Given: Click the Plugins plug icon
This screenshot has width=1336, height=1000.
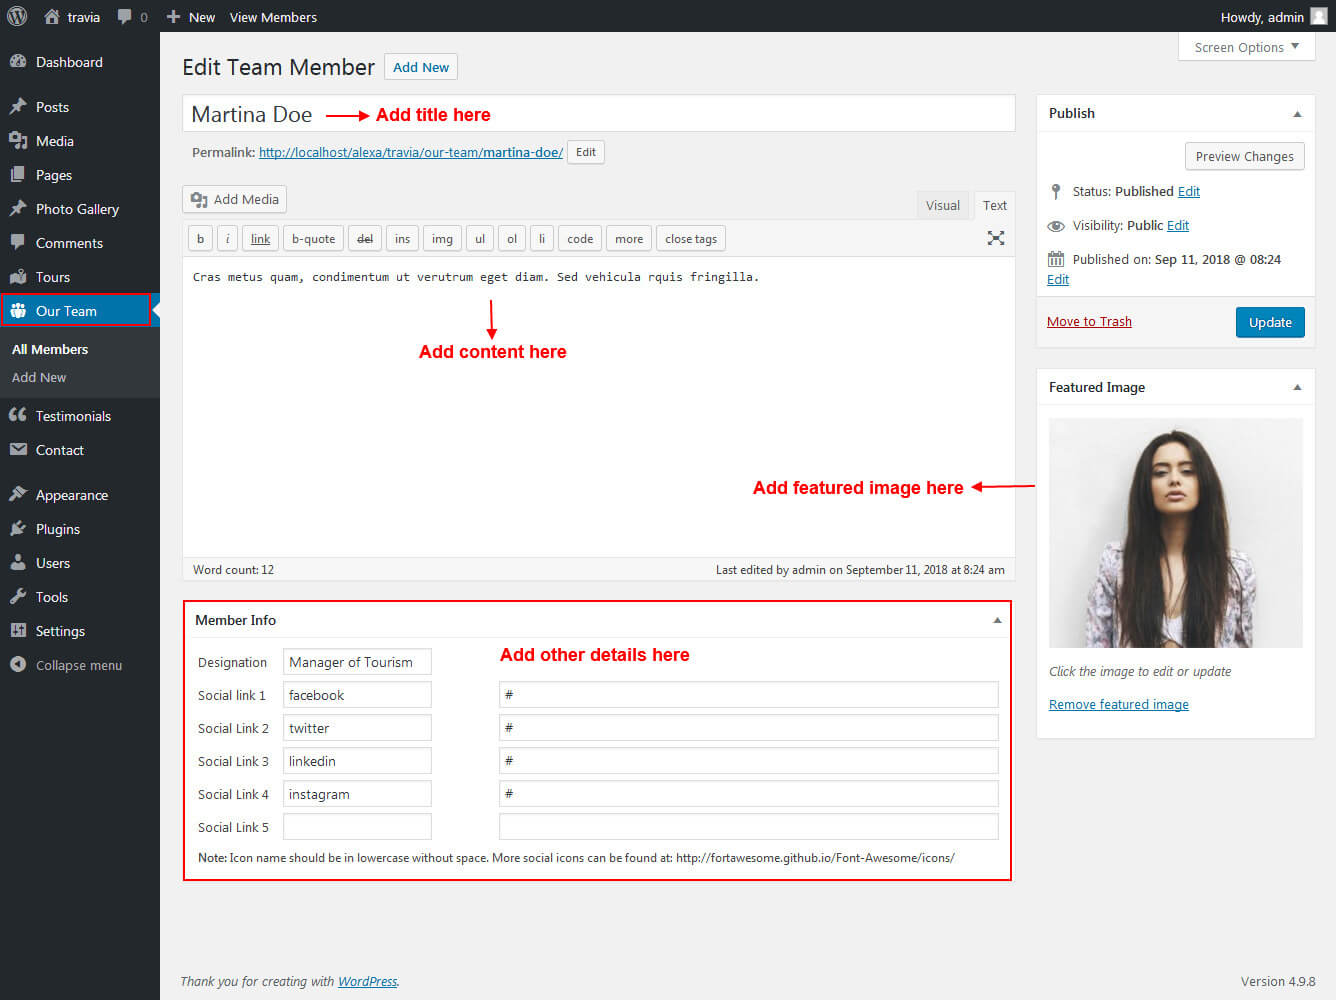Looking at the screenshot, I should tap(18, 528).
